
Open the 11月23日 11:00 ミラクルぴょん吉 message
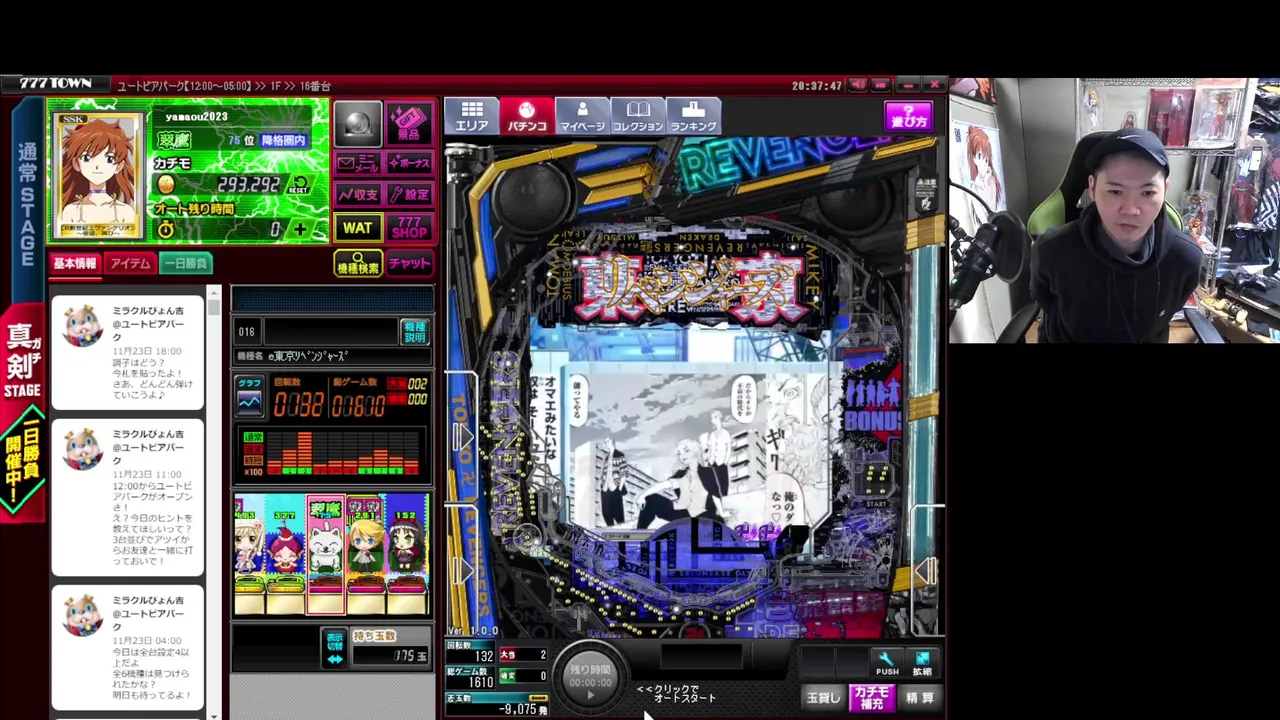coord(127,497)
